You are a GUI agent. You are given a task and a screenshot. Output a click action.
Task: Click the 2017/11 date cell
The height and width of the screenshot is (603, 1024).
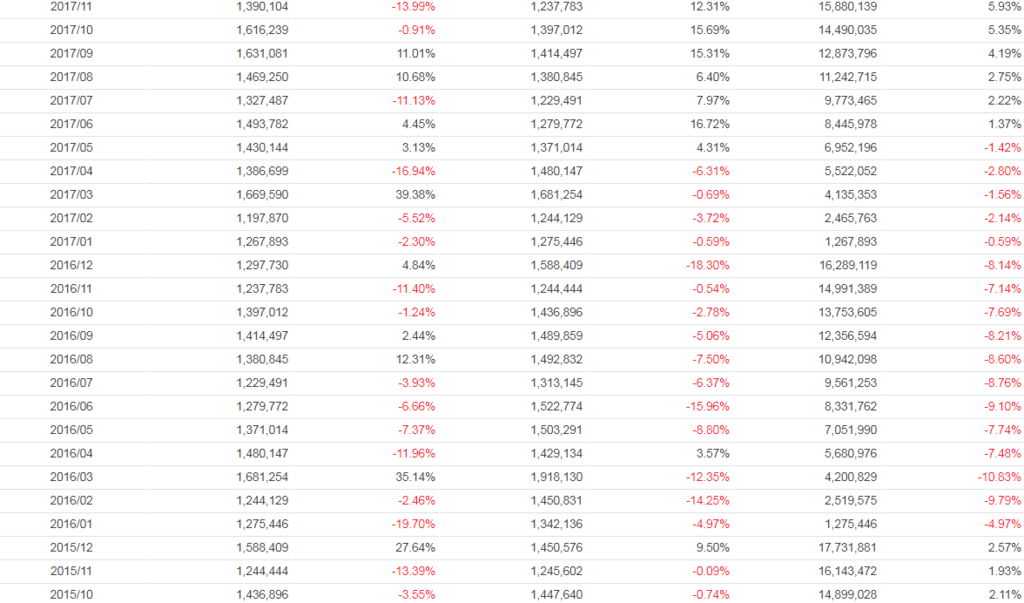click(x=69, y=6)
